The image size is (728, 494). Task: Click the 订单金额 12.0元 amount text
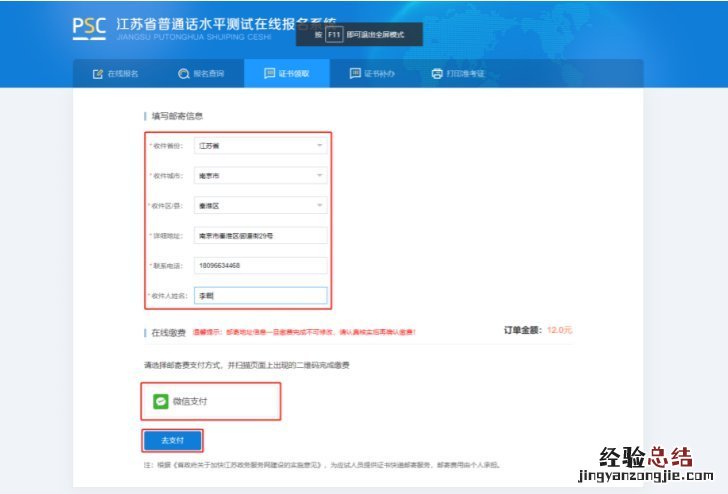pyautogui.click(x=538, y=330)
